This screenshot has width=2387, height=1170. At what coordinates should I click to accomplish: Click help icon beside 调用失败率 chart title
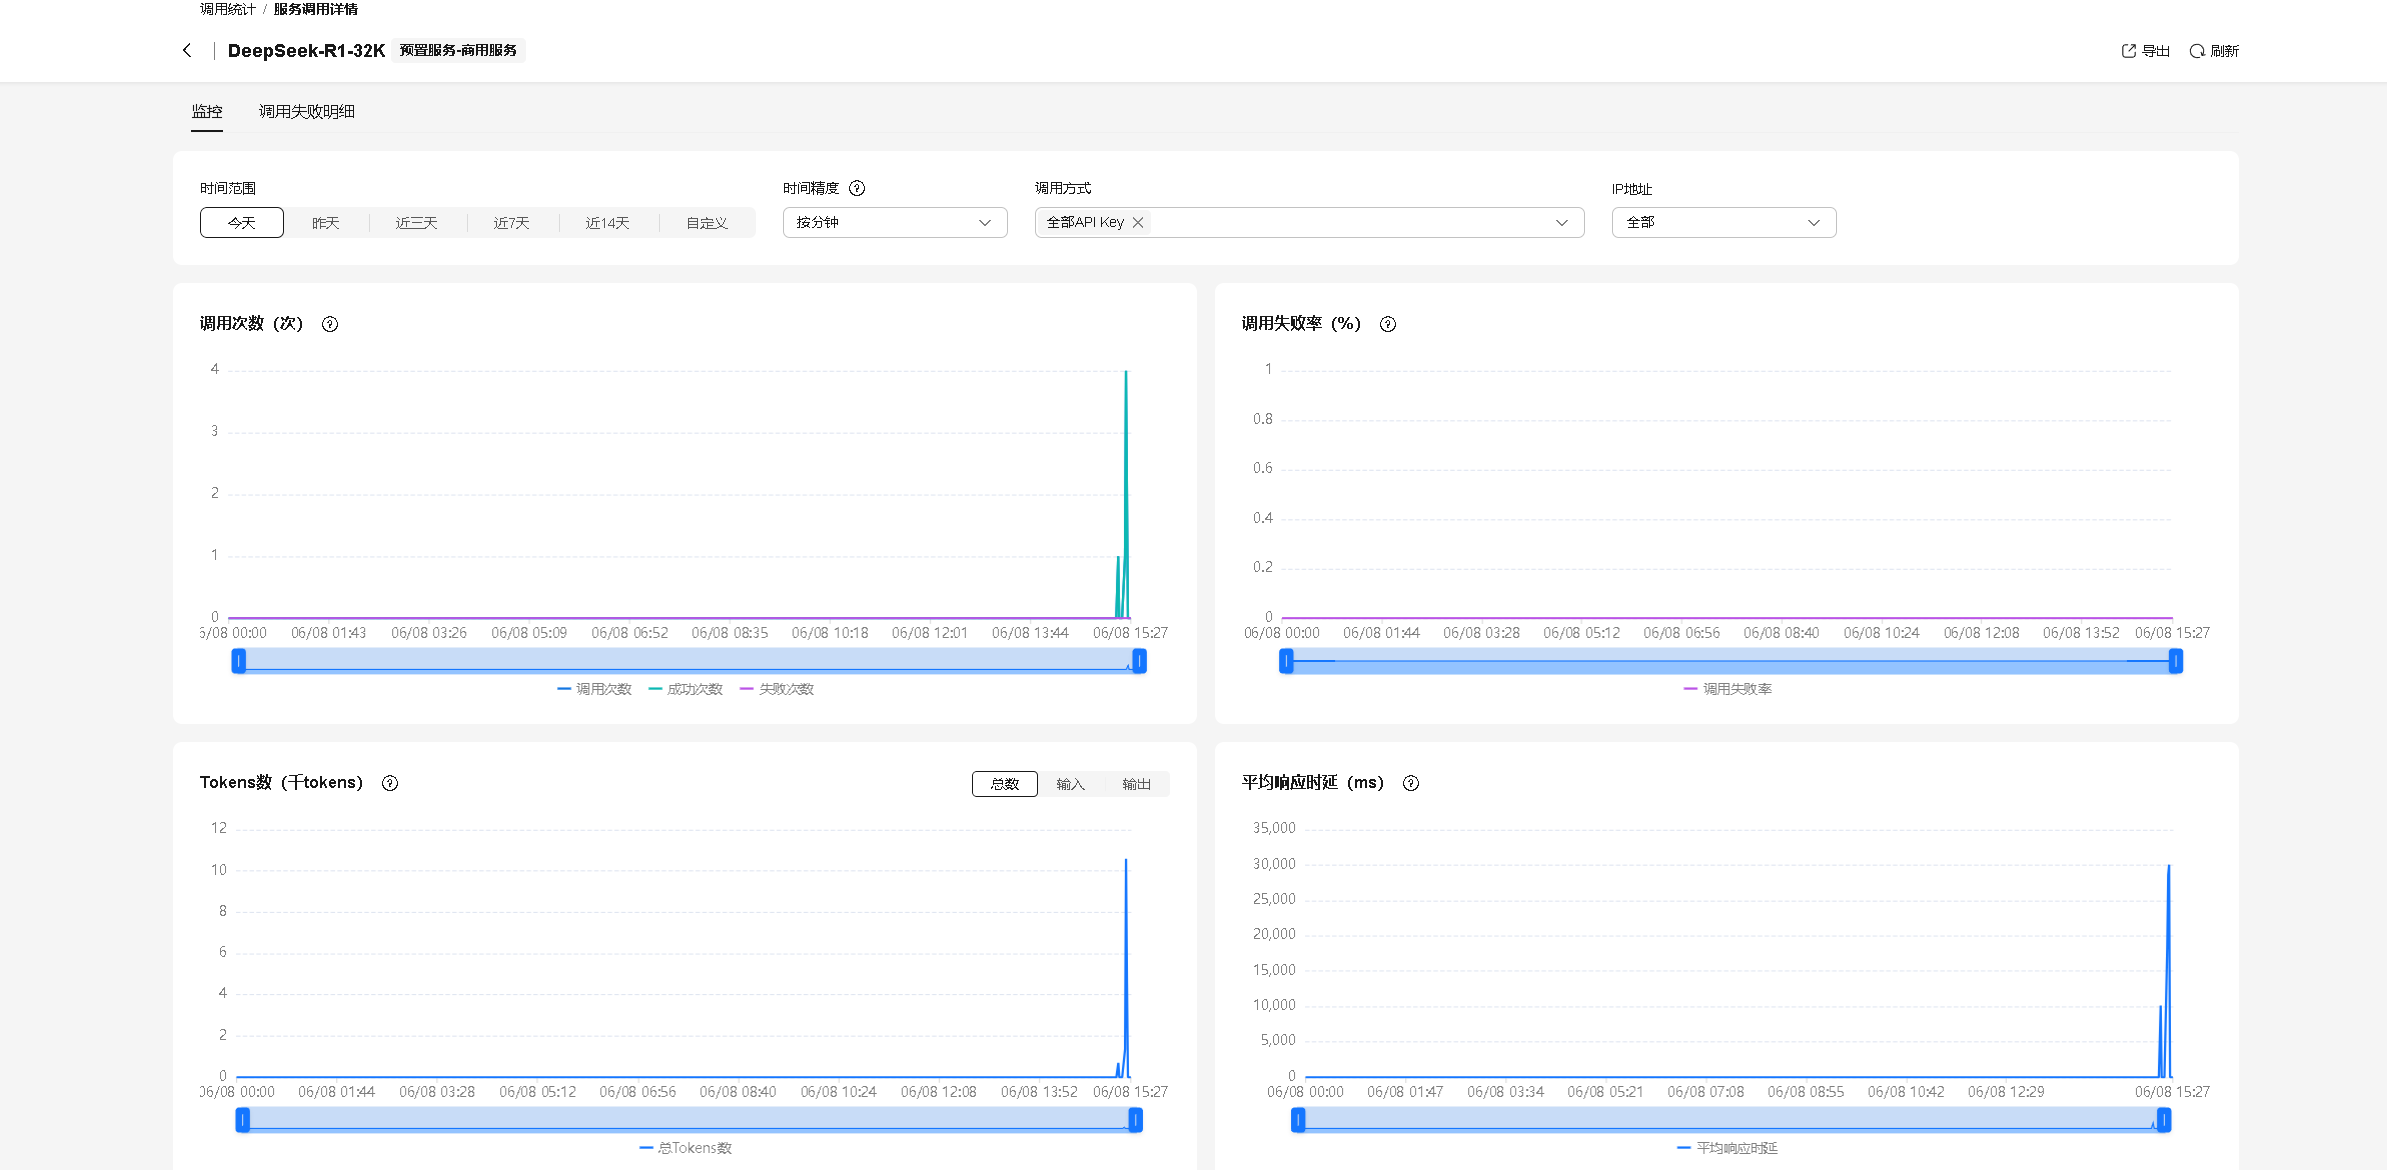1388,324
